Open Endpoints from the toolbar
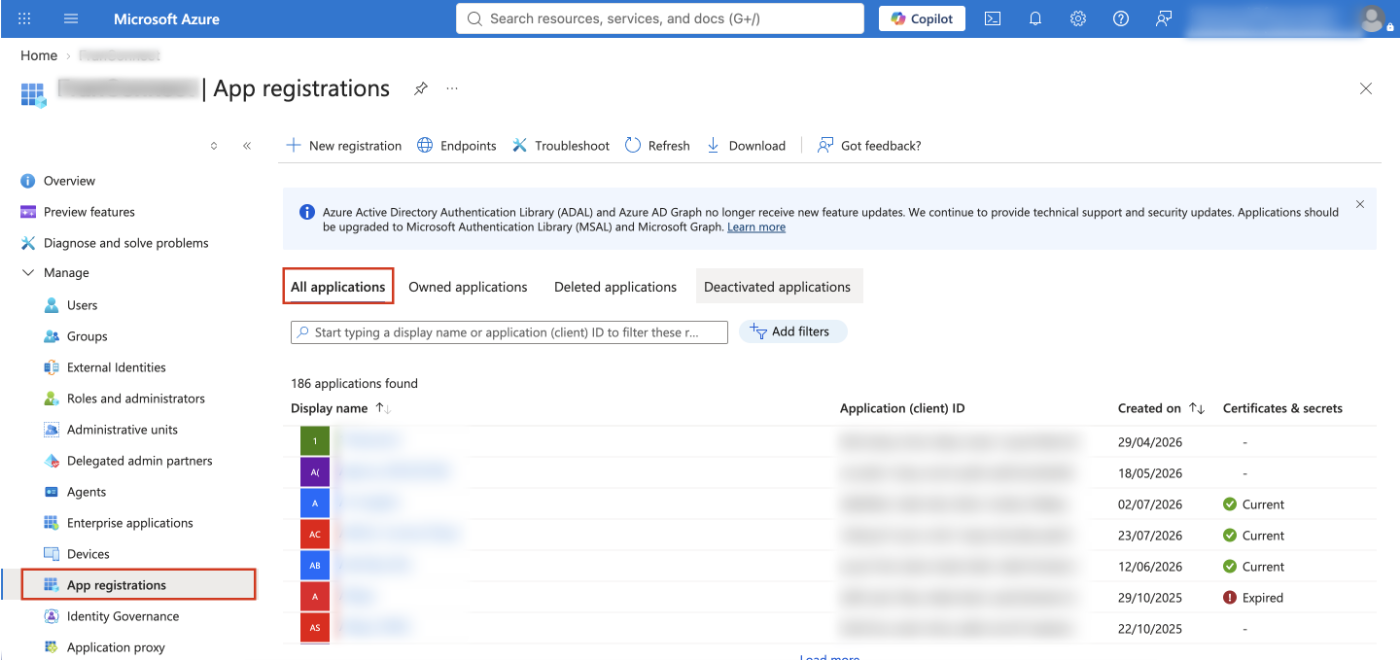1400x662 pixels. [457, 146]
